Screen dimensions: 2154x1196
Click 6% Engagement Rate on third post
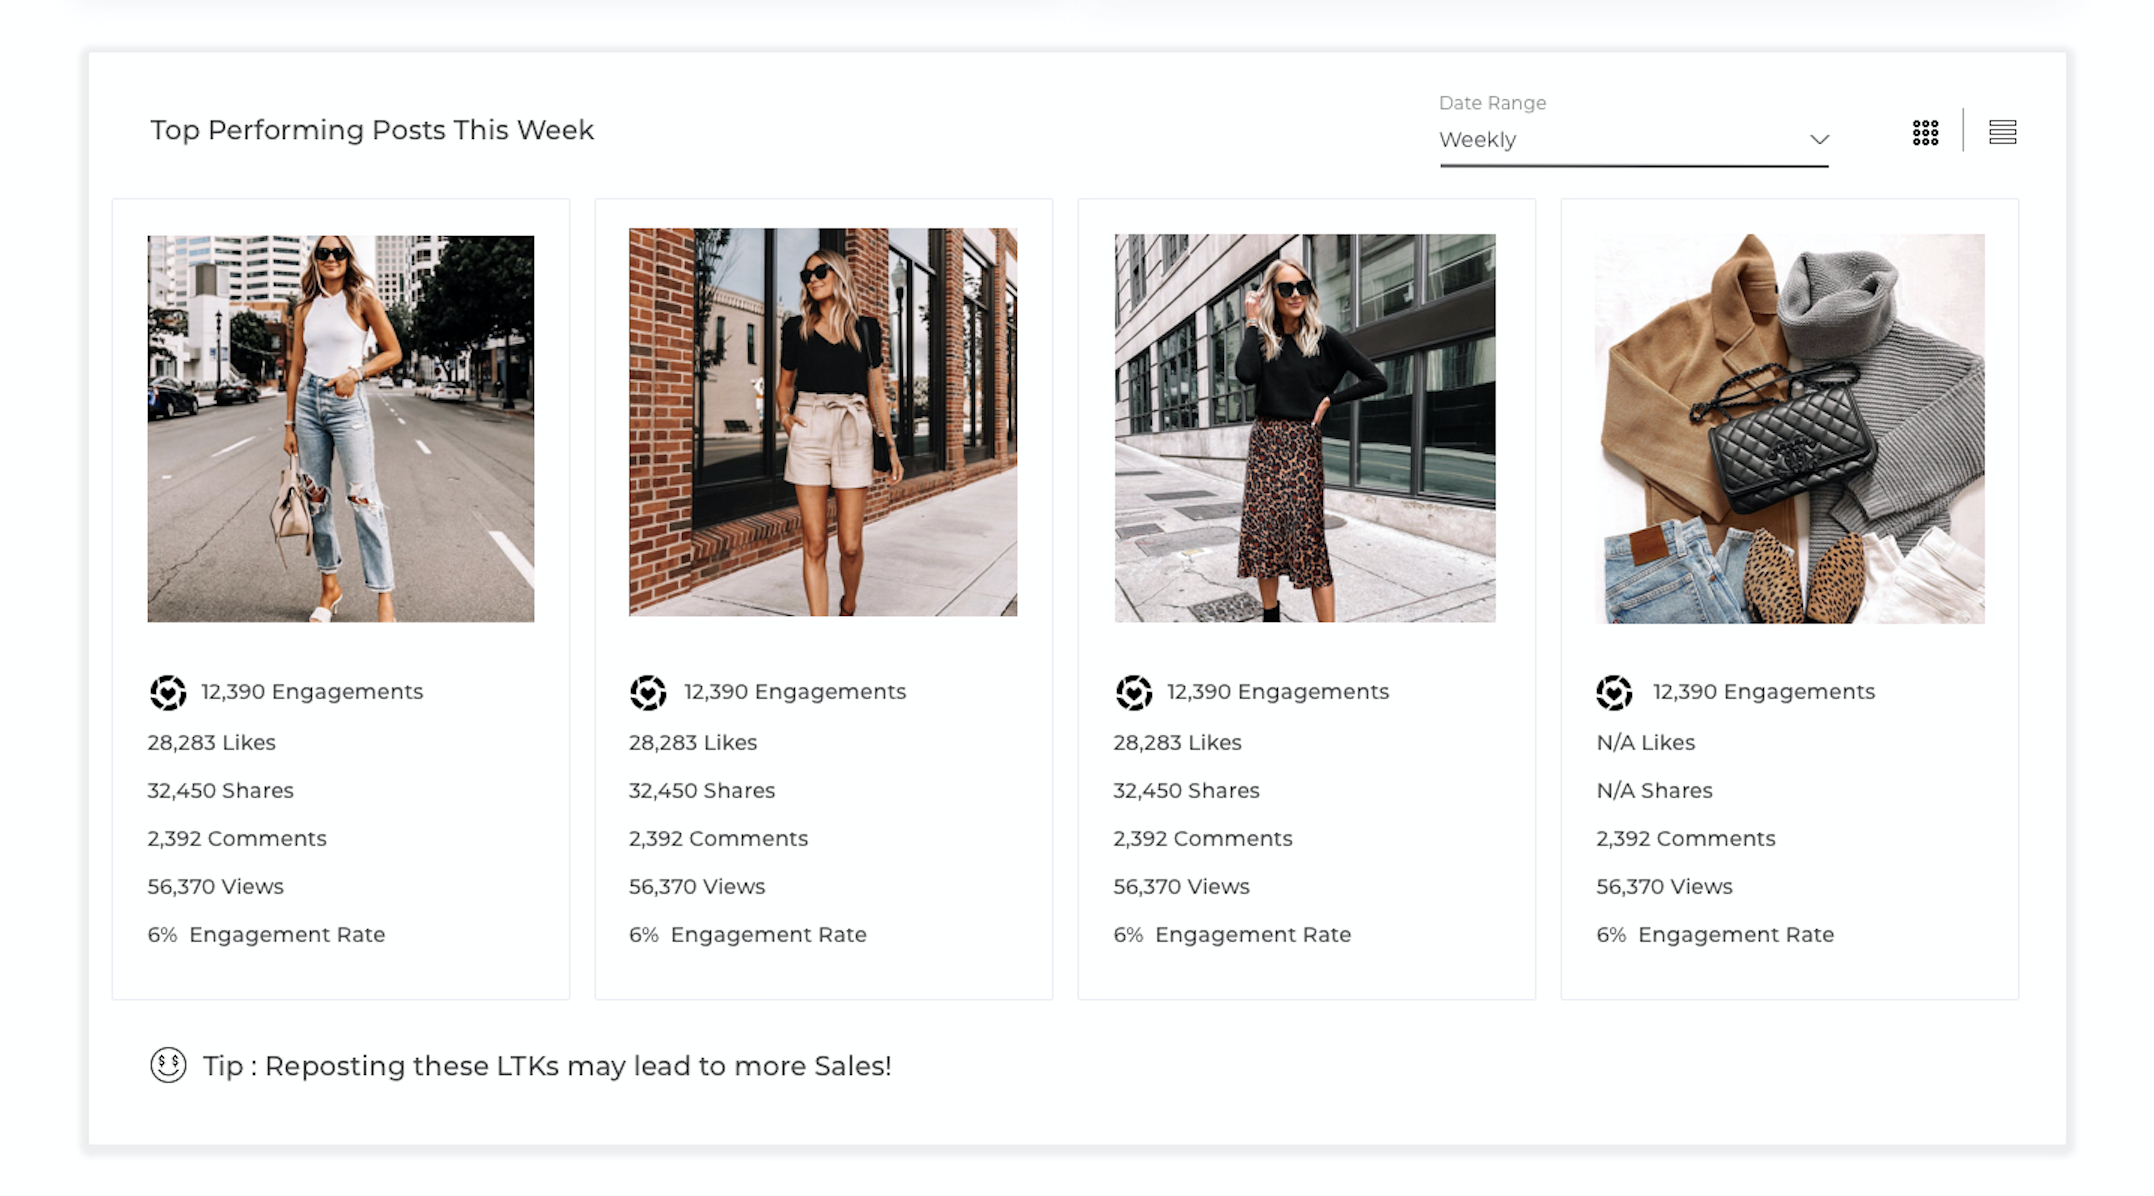[x=1232, y=935]
